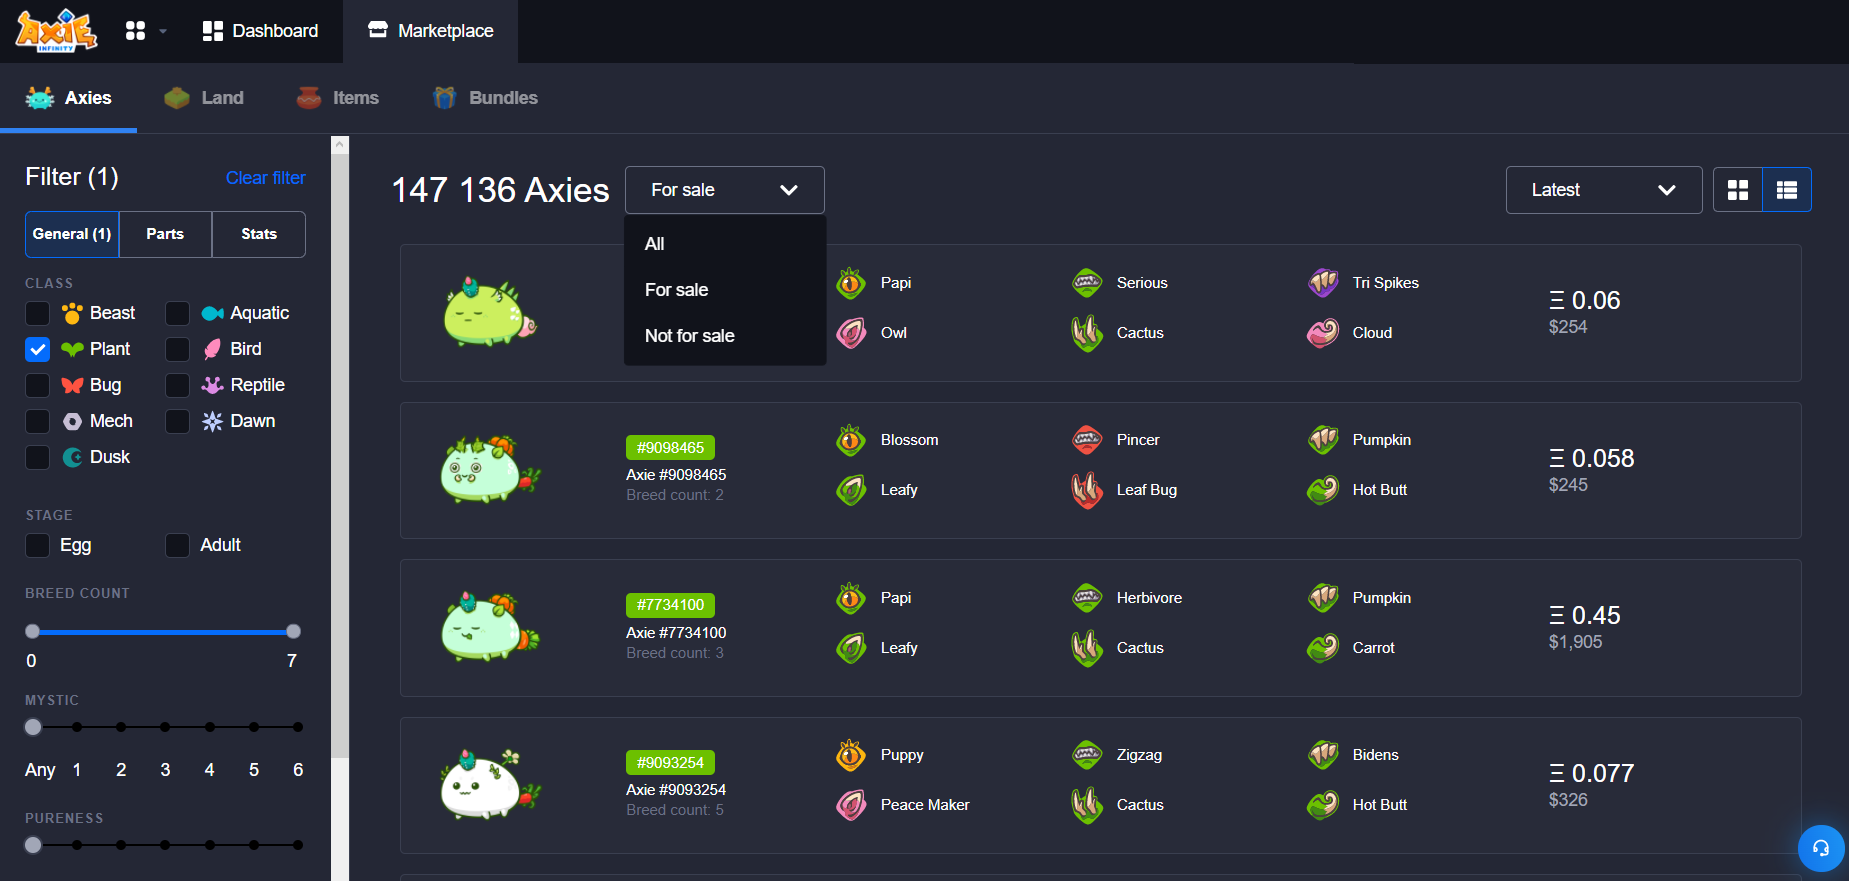
Task: Select the Axies tab
Action: click(68, 98)
